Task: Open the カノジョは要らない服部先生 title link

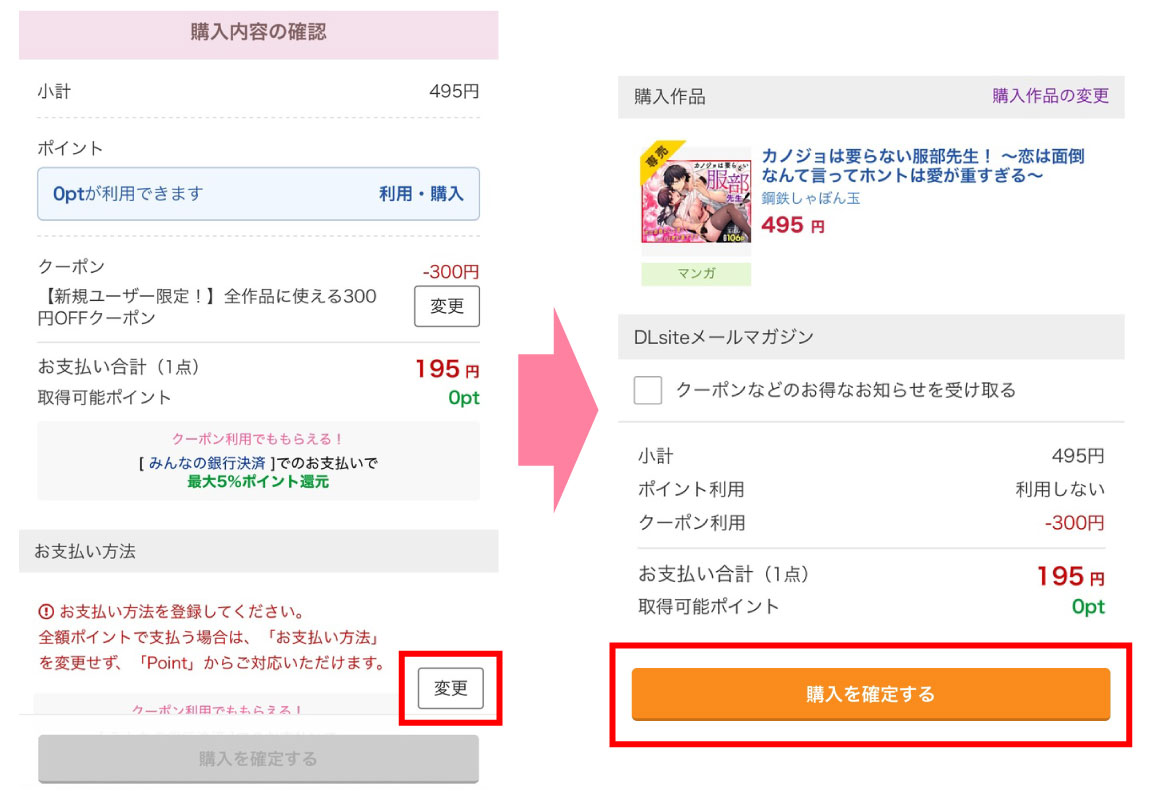Action: point(922,166)
